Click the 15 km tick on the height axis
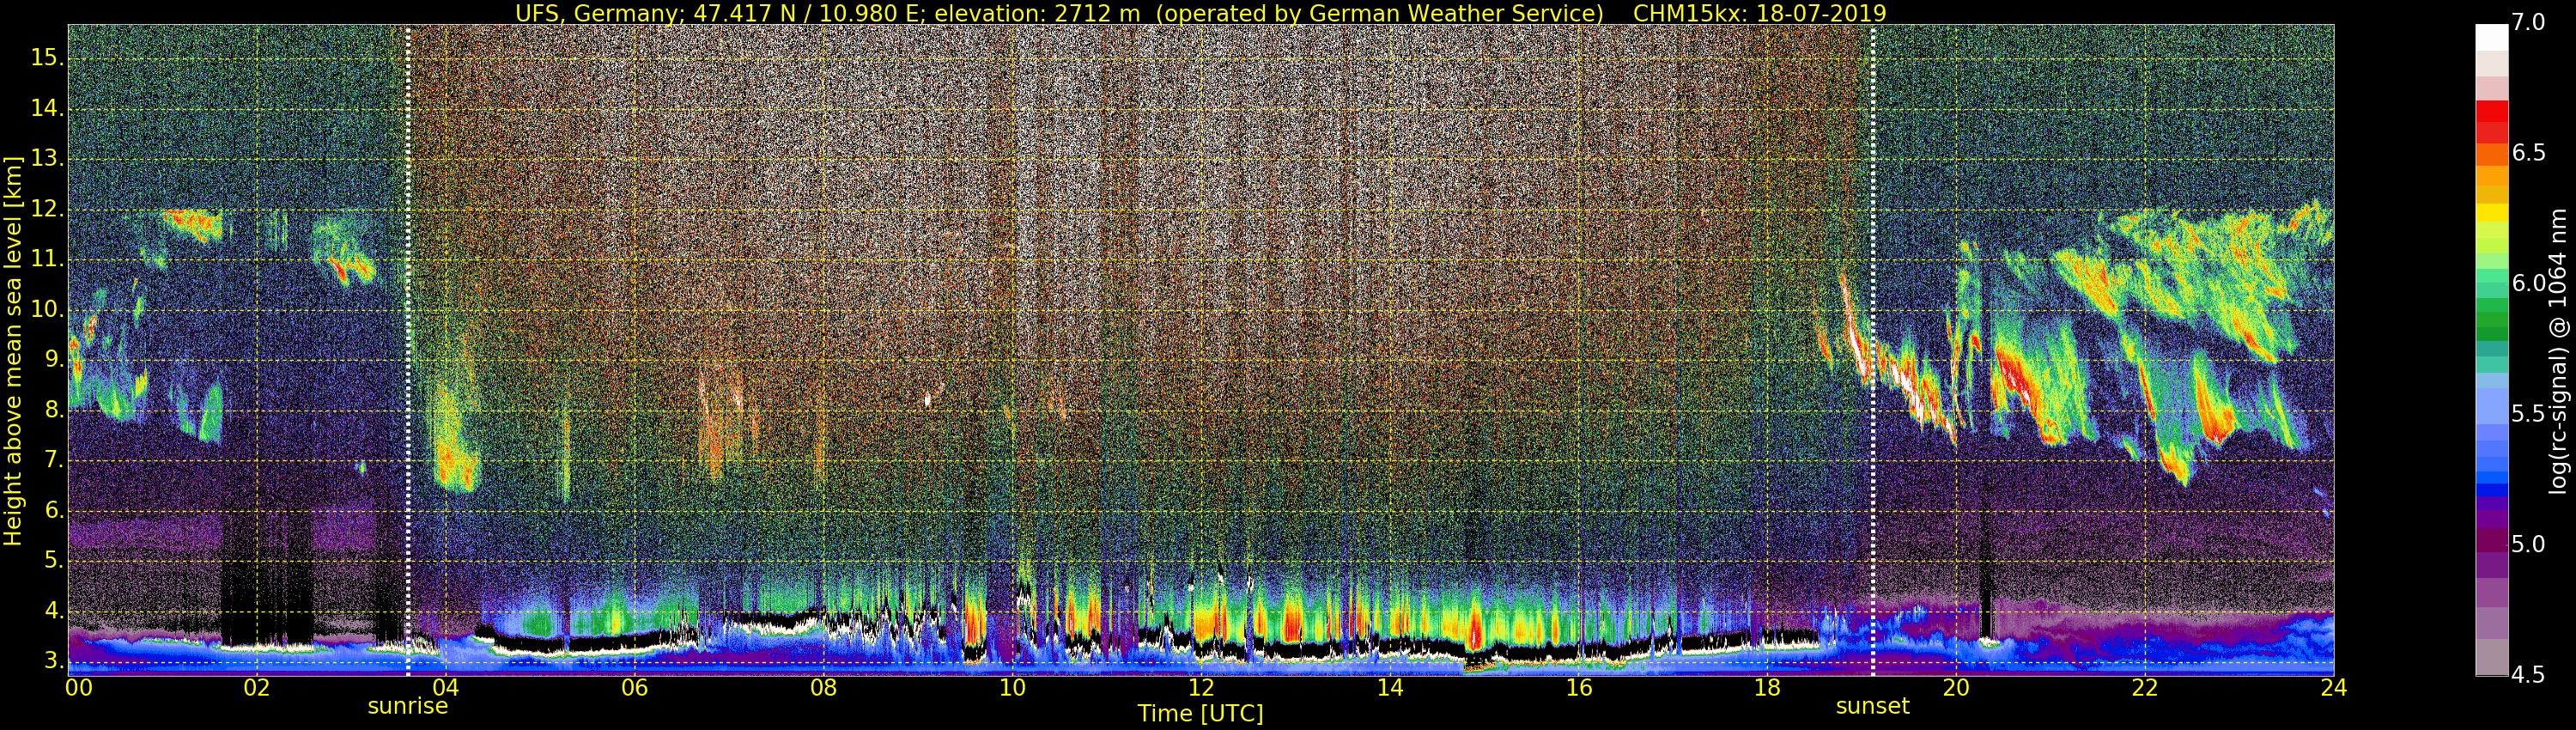The width and height of the screenshot is (2576, 730). coord(45,58)
